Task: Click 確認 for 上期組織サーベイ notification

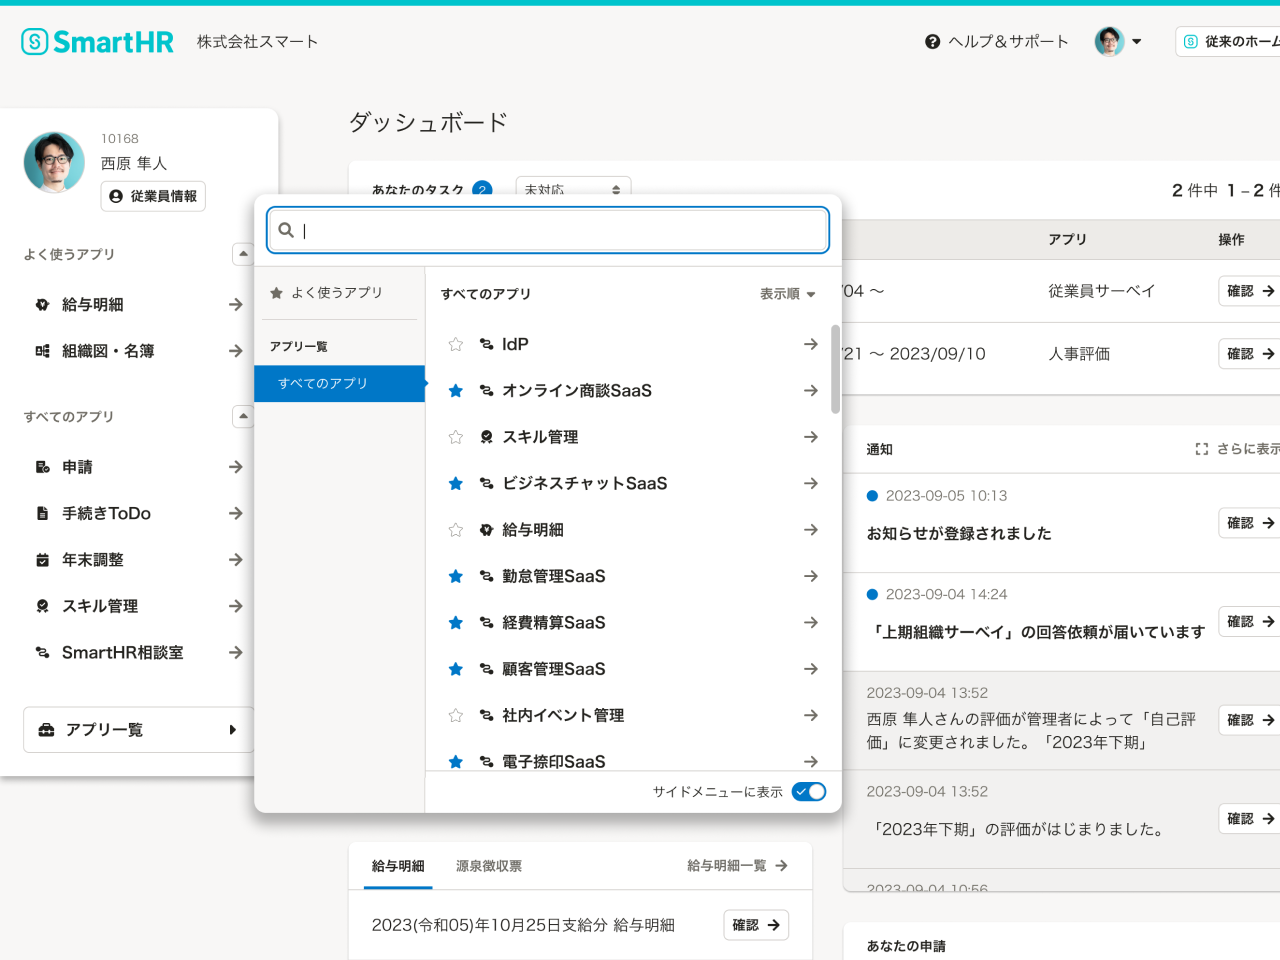Action: click(1250, 622)
